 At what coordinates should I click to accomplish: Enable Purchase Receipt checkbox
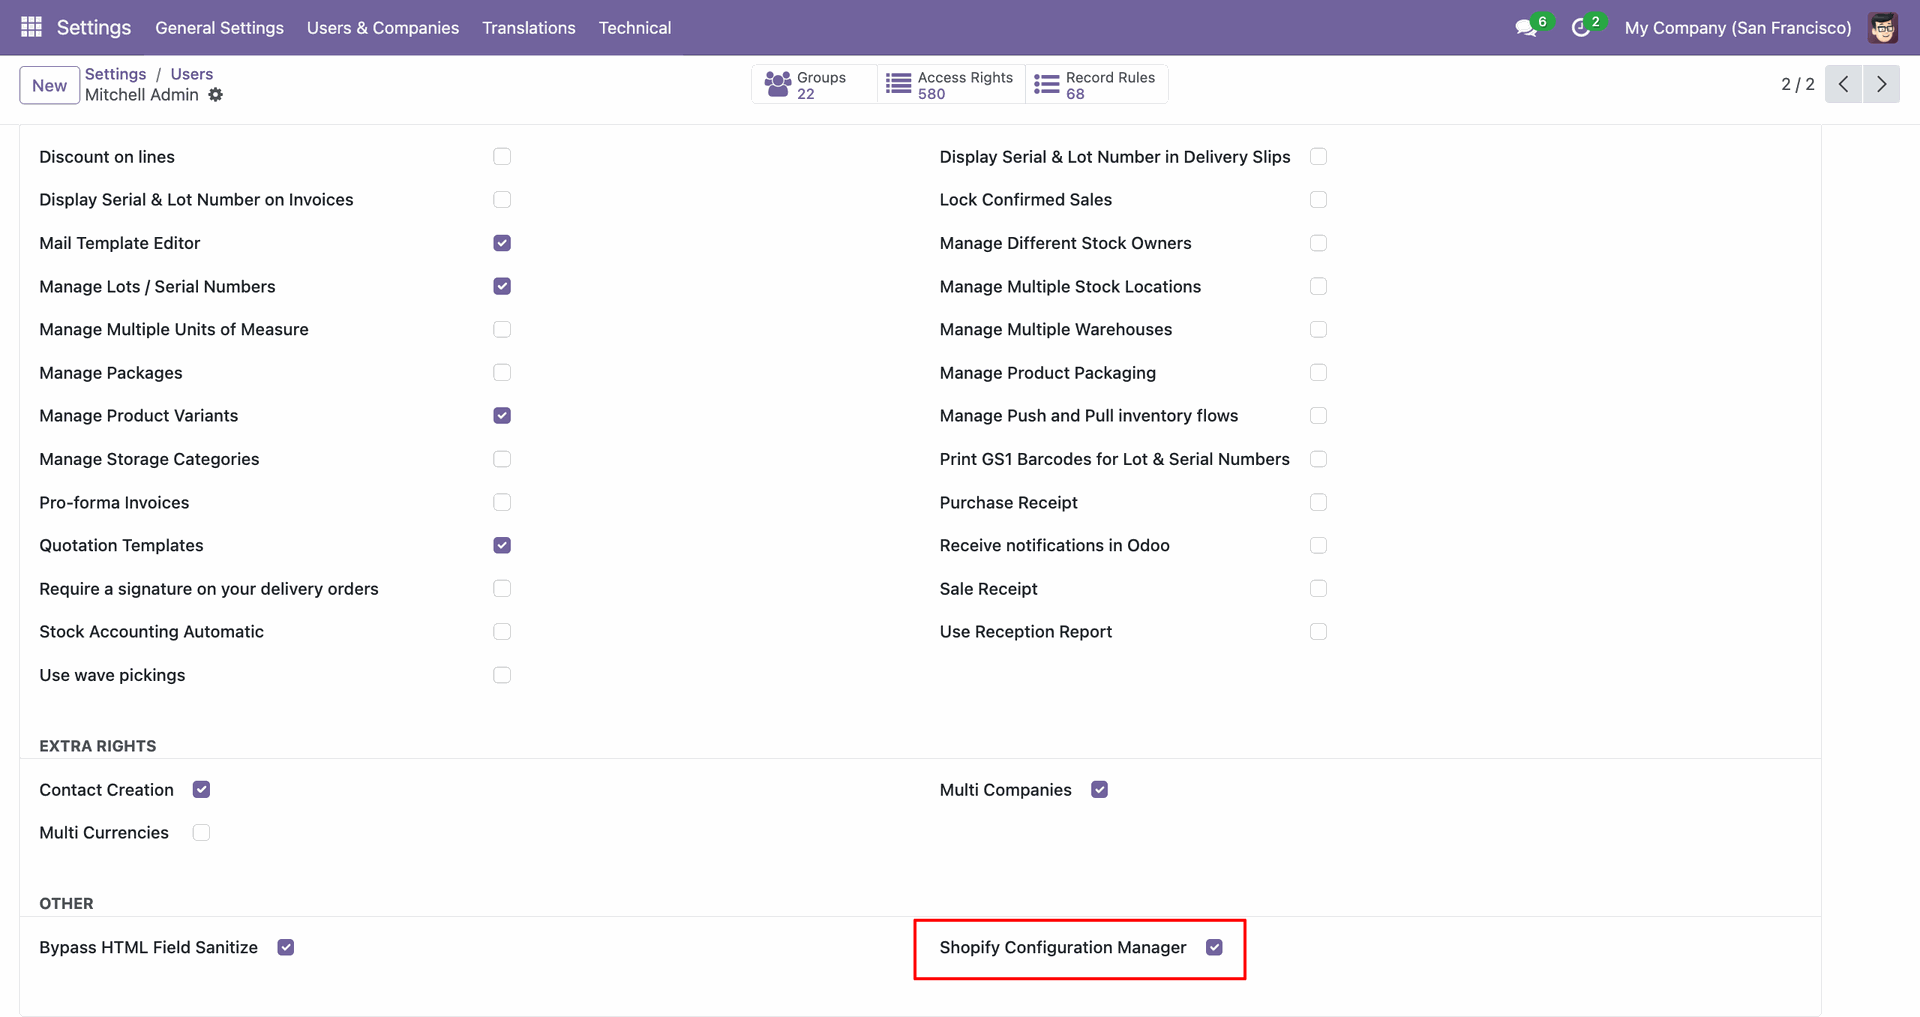pos(1318,502)
